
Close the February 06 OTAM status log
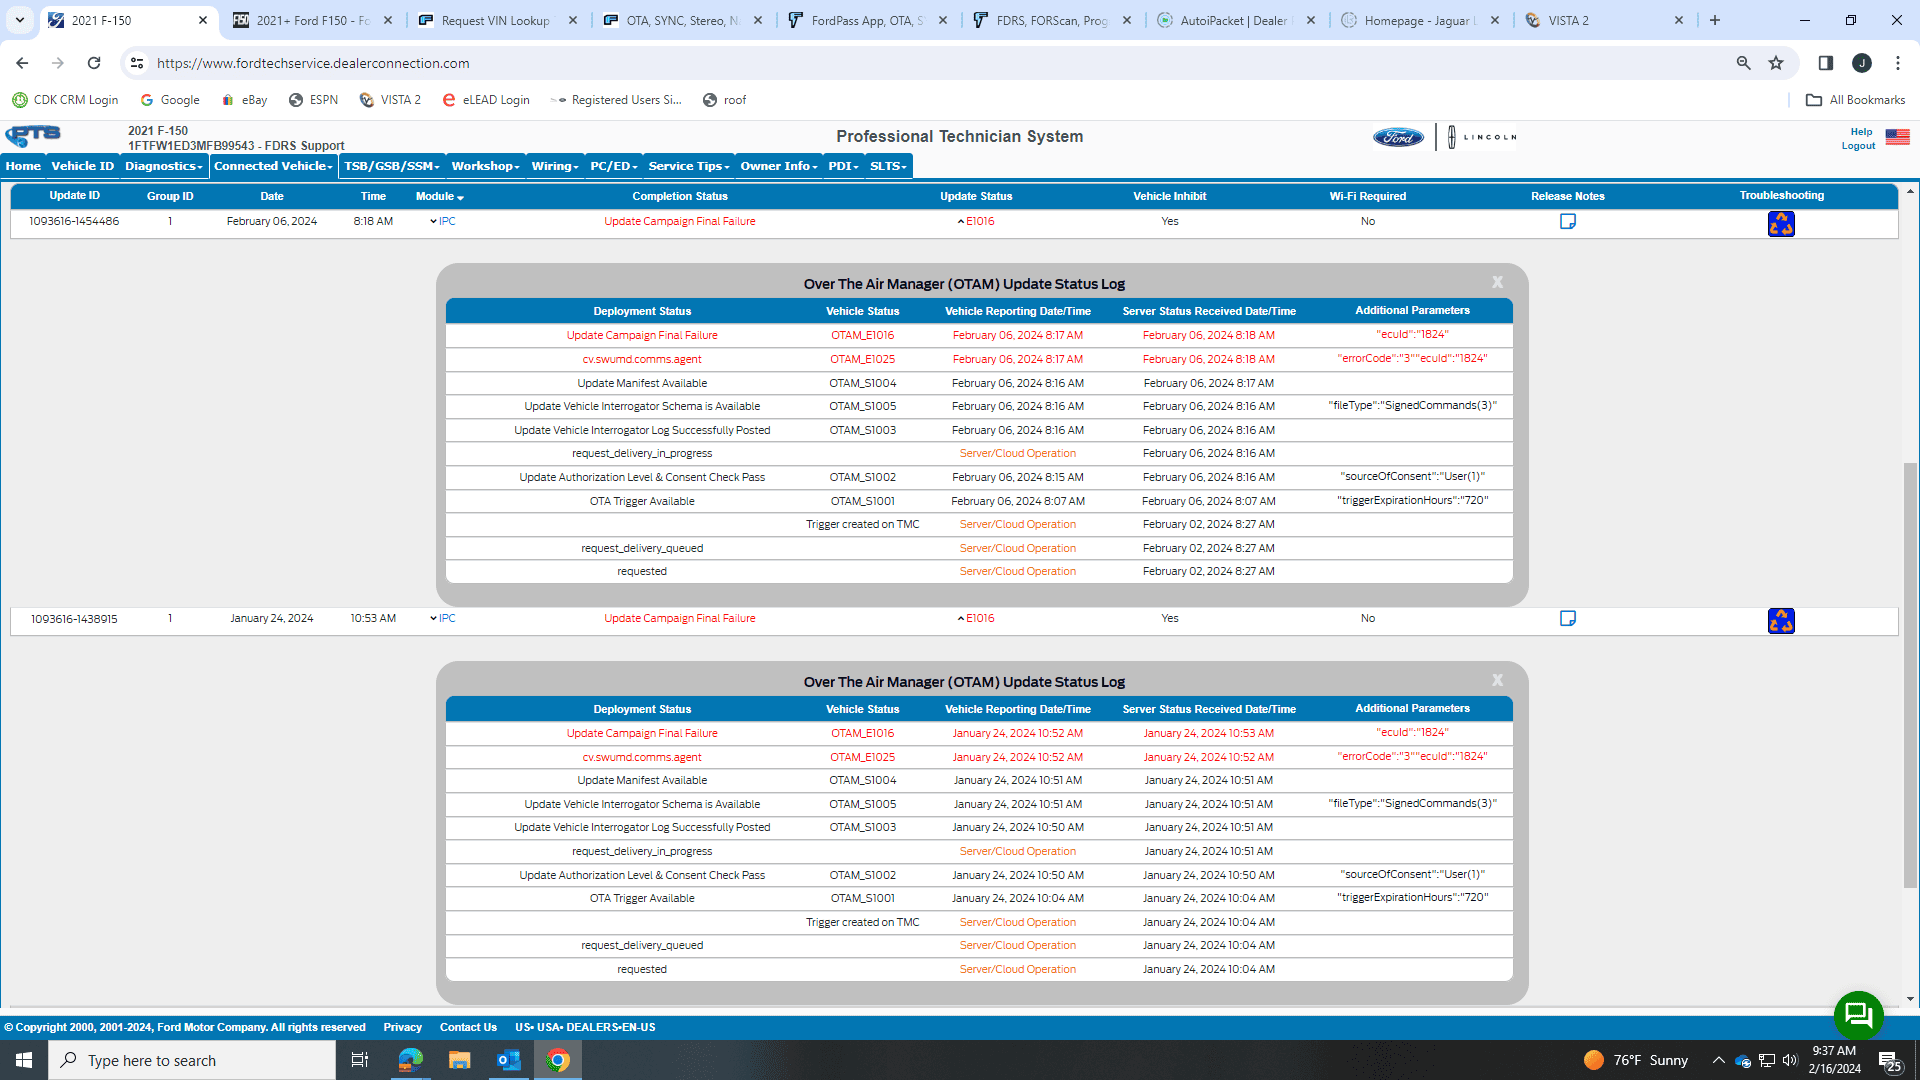coord(1497,283)
